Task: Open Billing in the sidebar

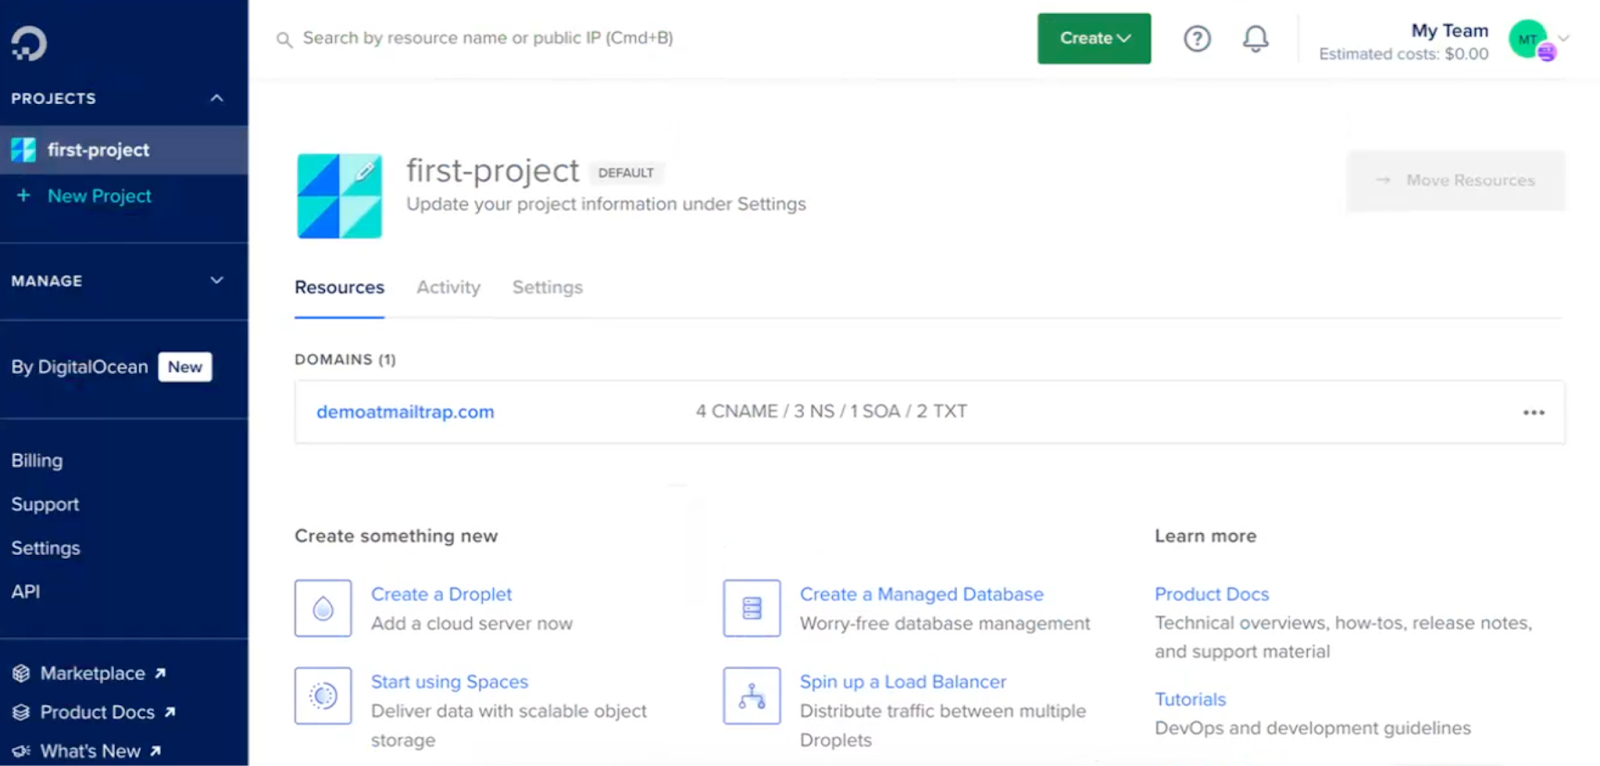Action: click(x=37, y=461)
